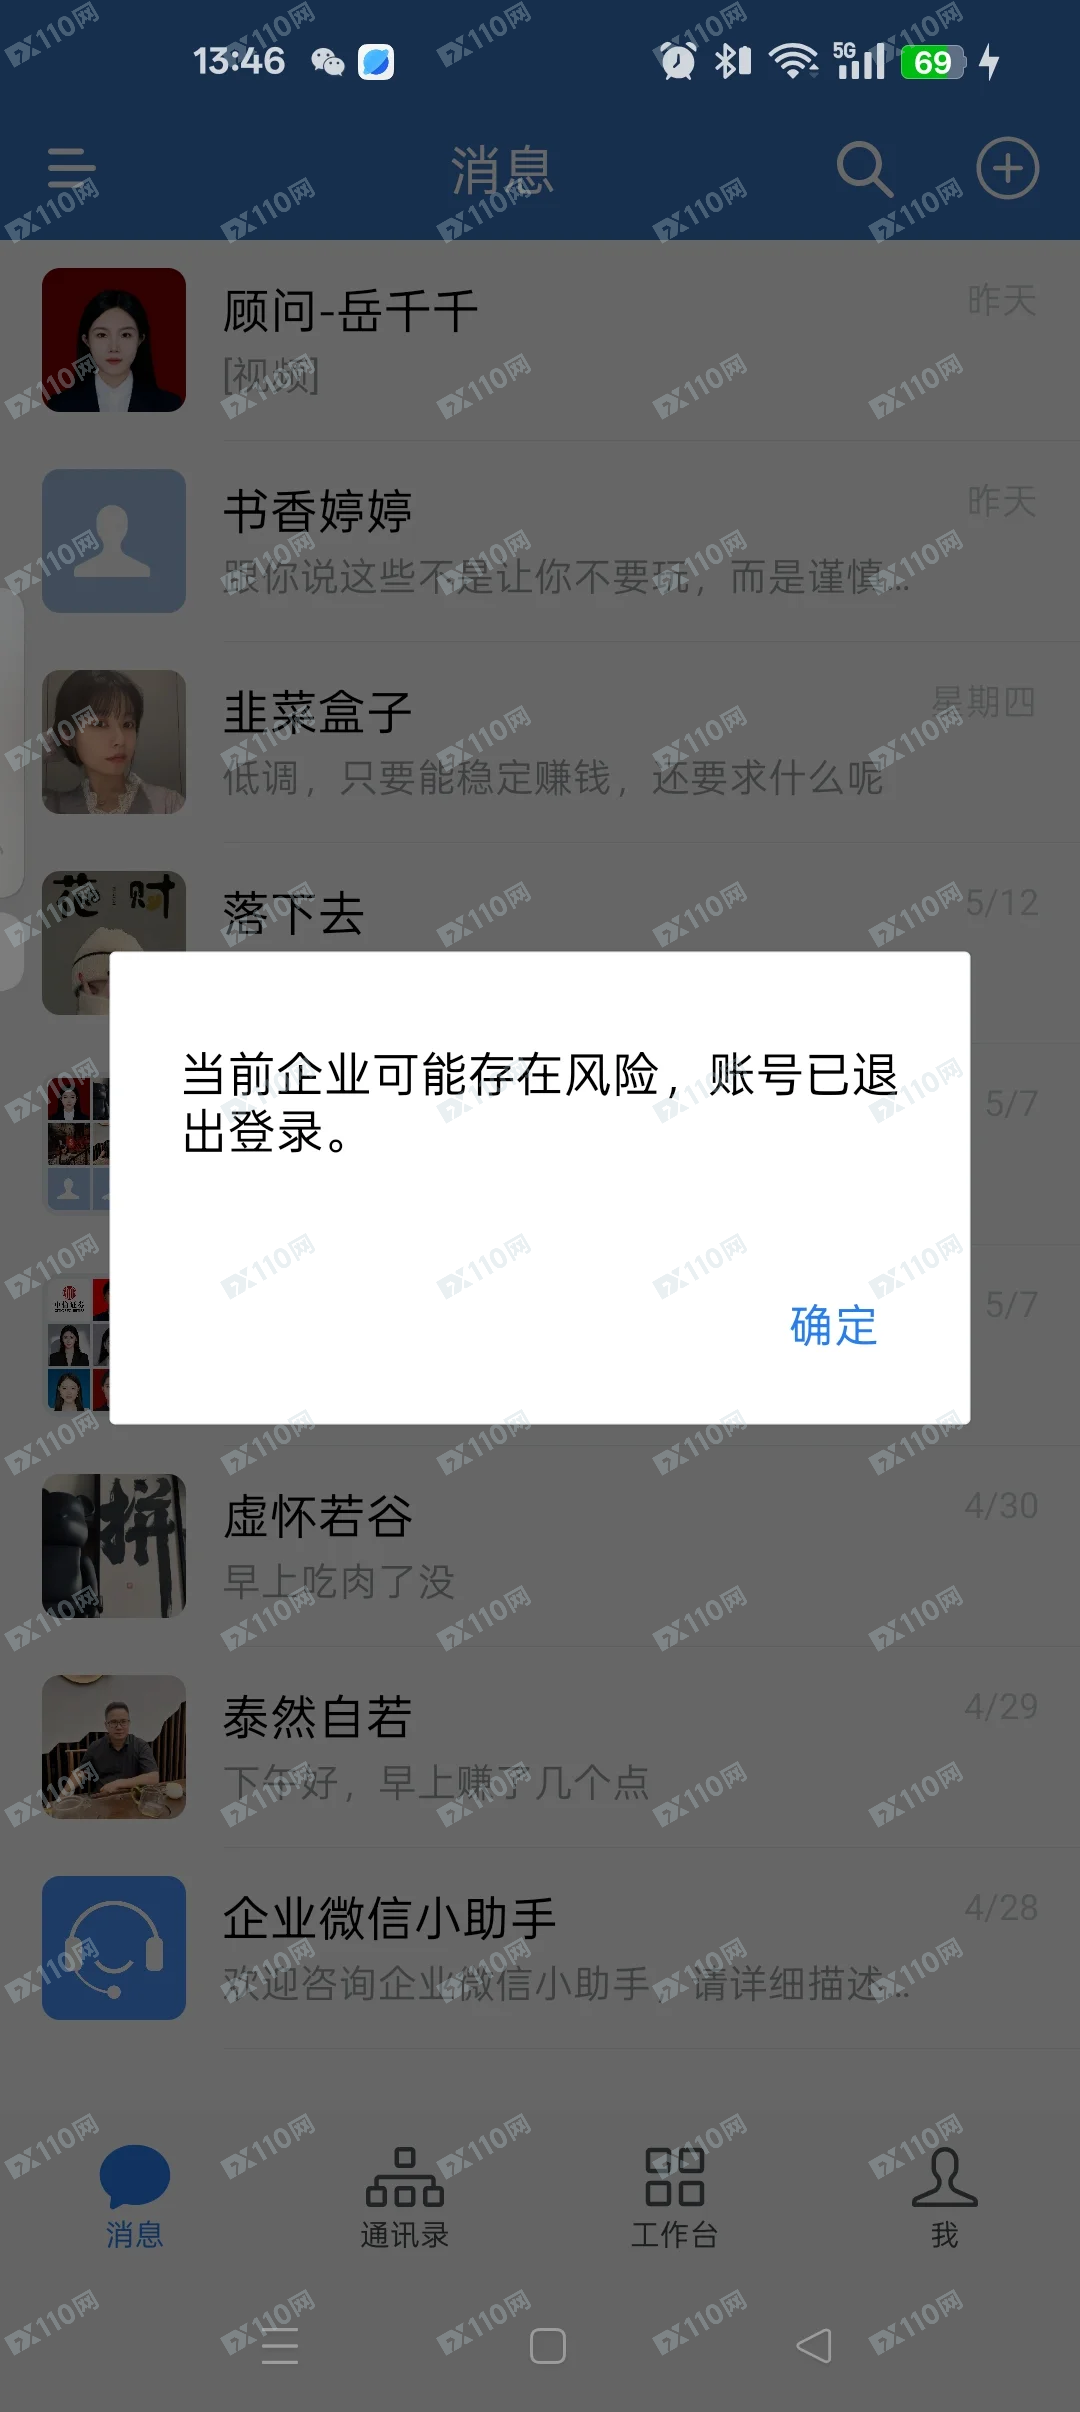The height and width of the screenshot is (2412, 1080).
Task: Tap the 消息 page title
Action: click(502, 170)
